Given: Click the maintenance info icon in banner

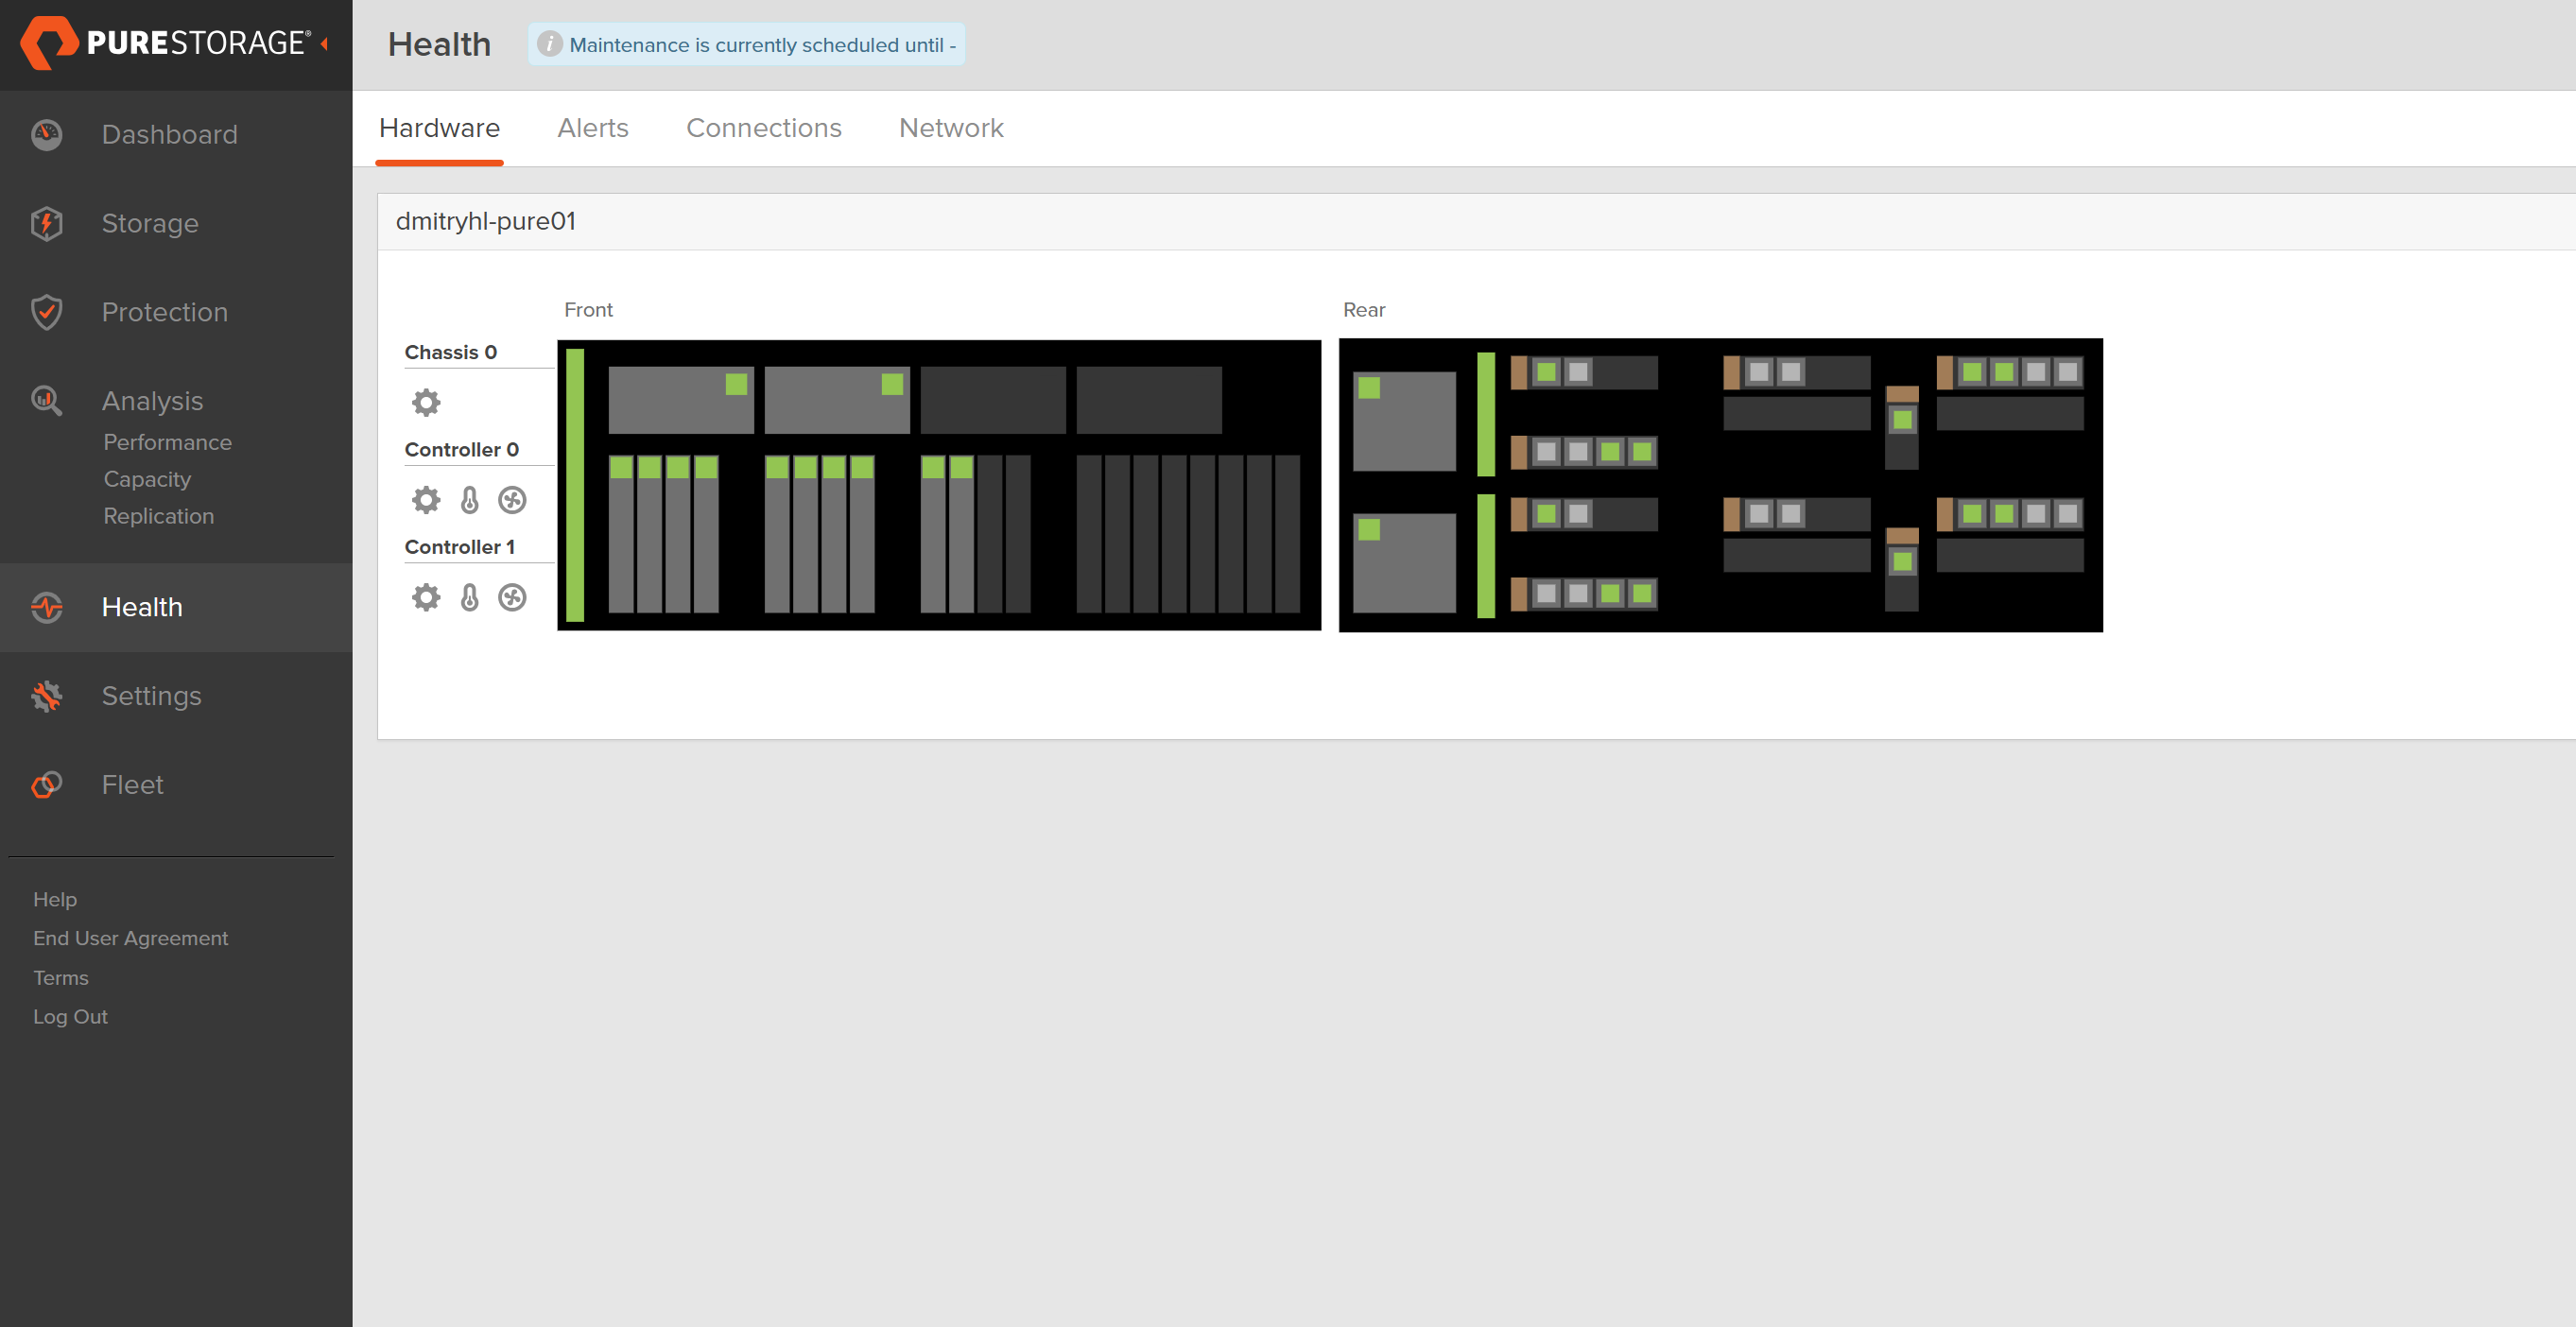Looking at the screenshot, I should click(549, 44).
